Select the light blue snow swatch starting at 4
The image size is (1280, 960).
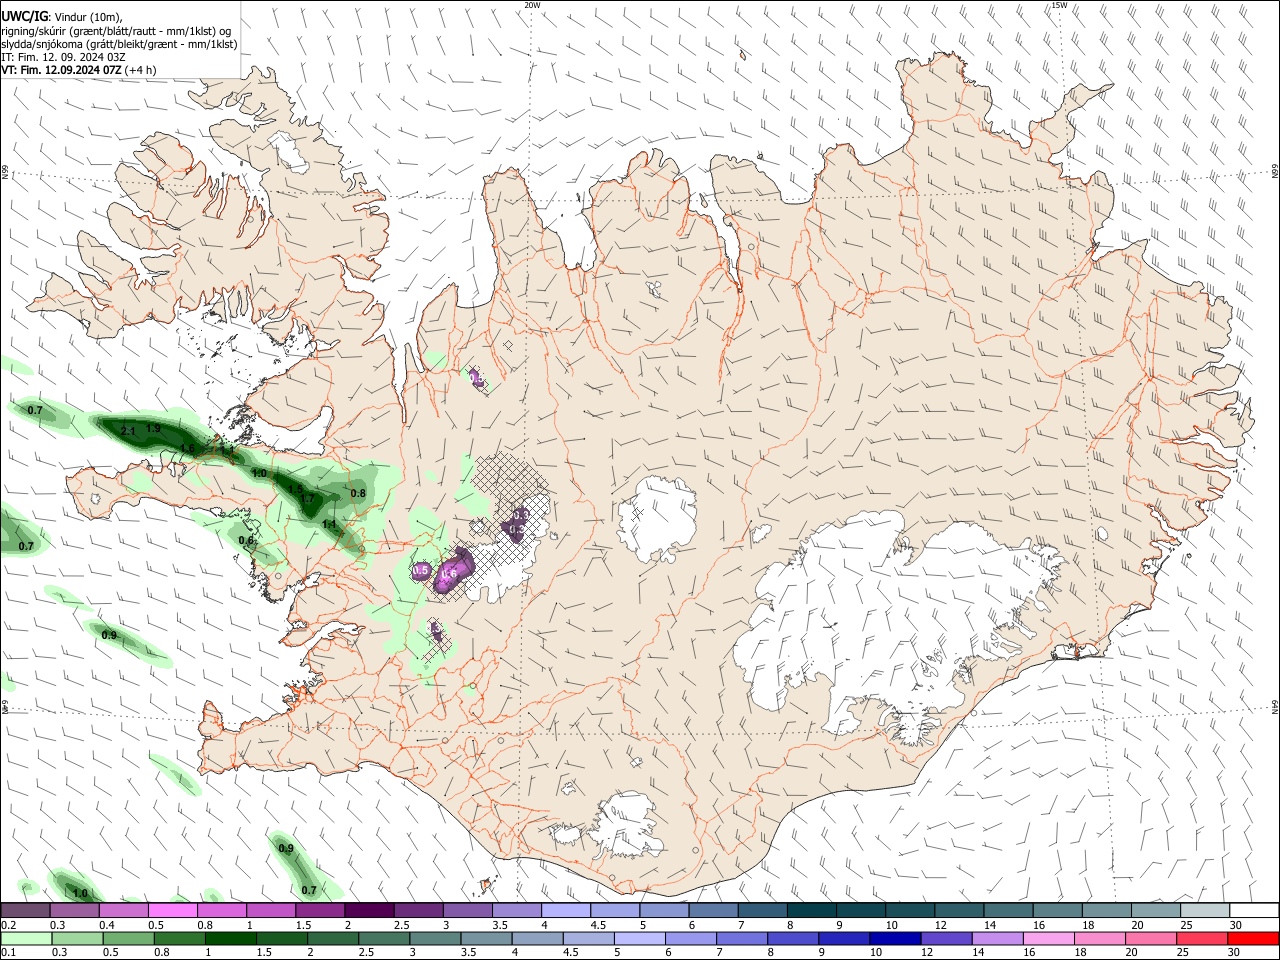coord(564,910)
